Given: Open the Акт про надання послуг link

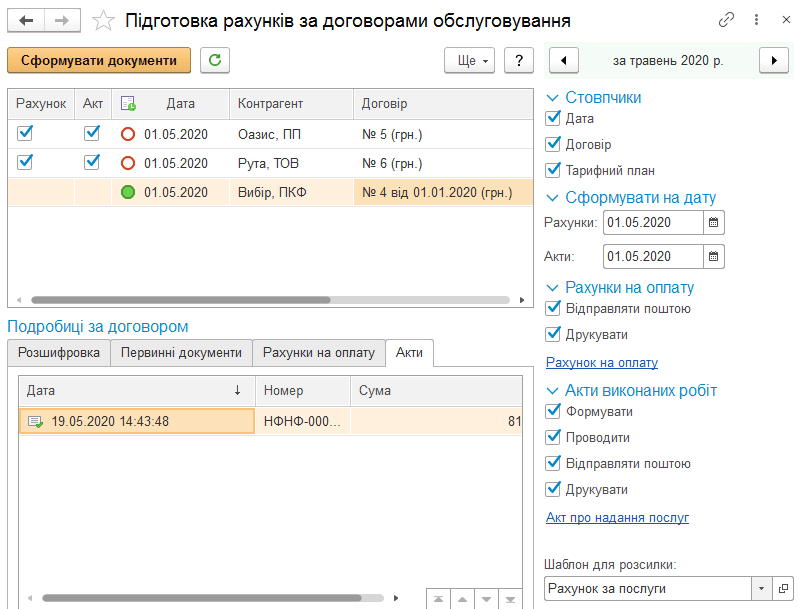Looking at the screenshot, I should click(617, 517).
